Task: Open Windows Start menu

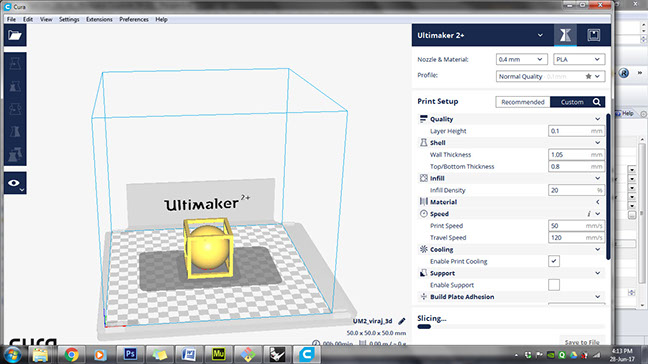Action: tap(12, 355)
